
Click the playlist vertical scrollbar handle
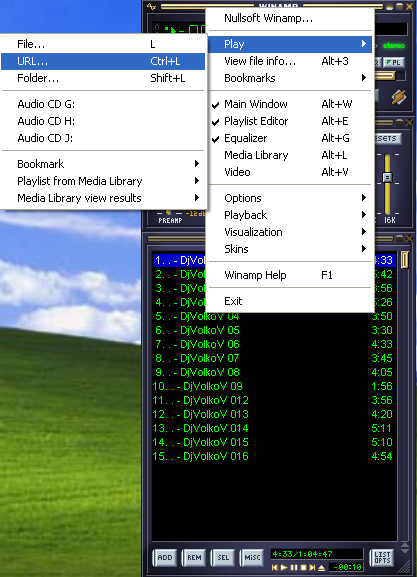(x=404, y=260)
